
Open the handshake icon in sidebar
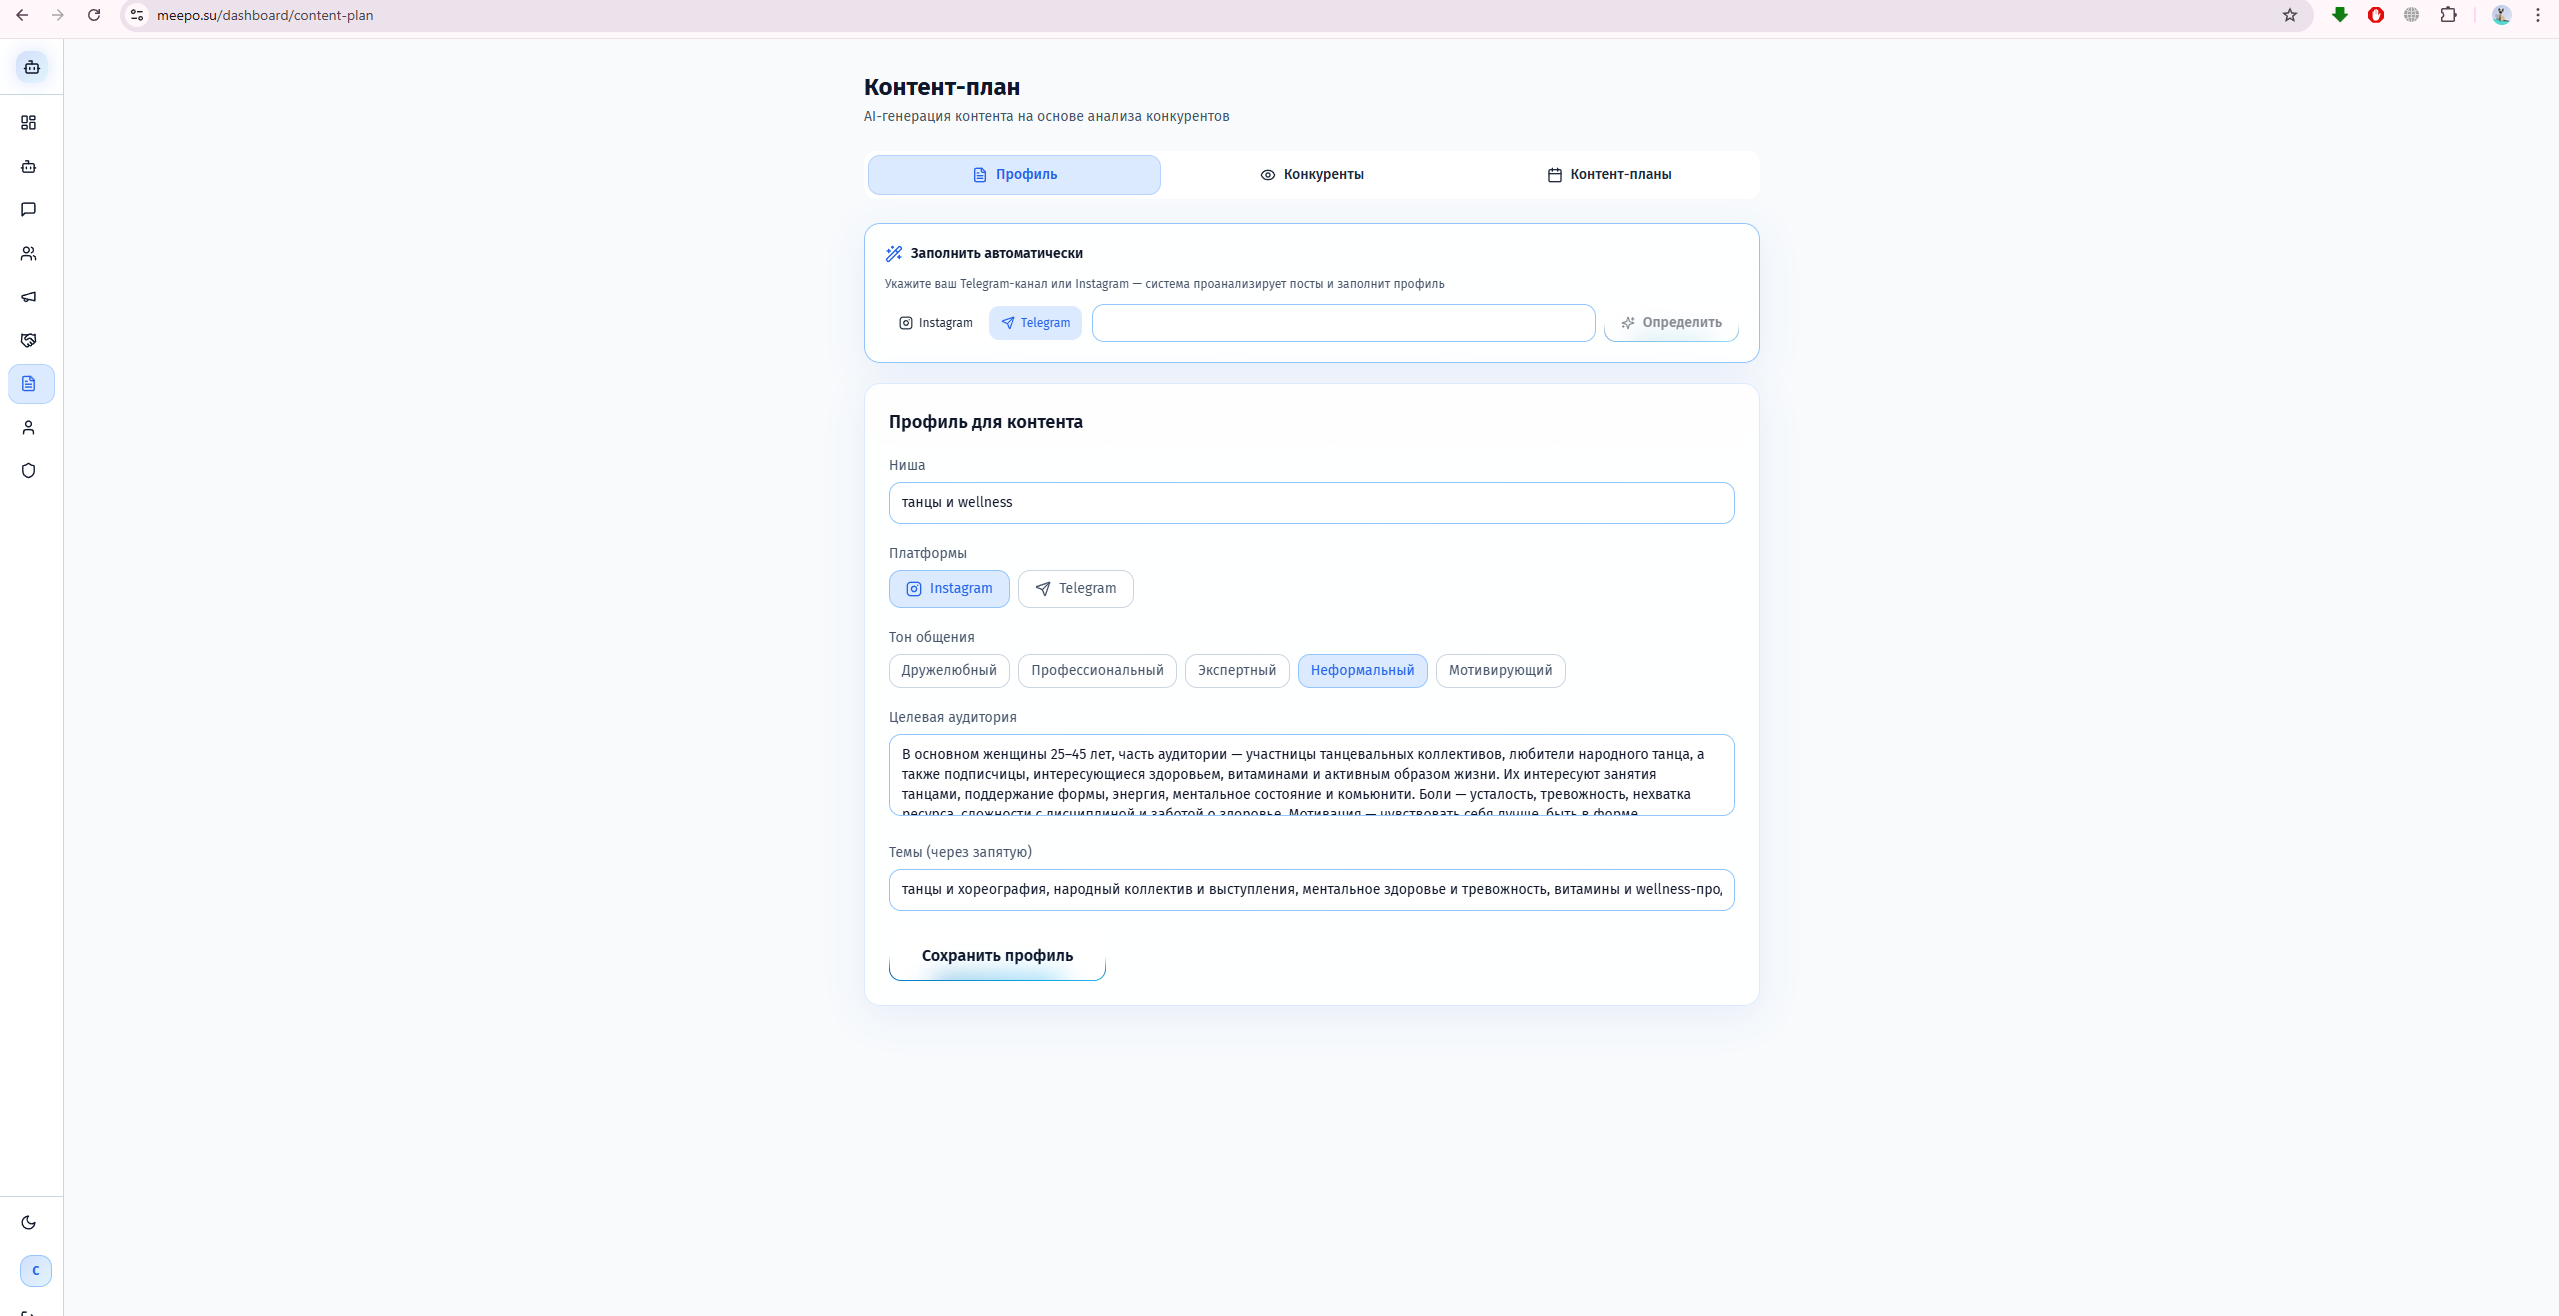click(29, 340)
